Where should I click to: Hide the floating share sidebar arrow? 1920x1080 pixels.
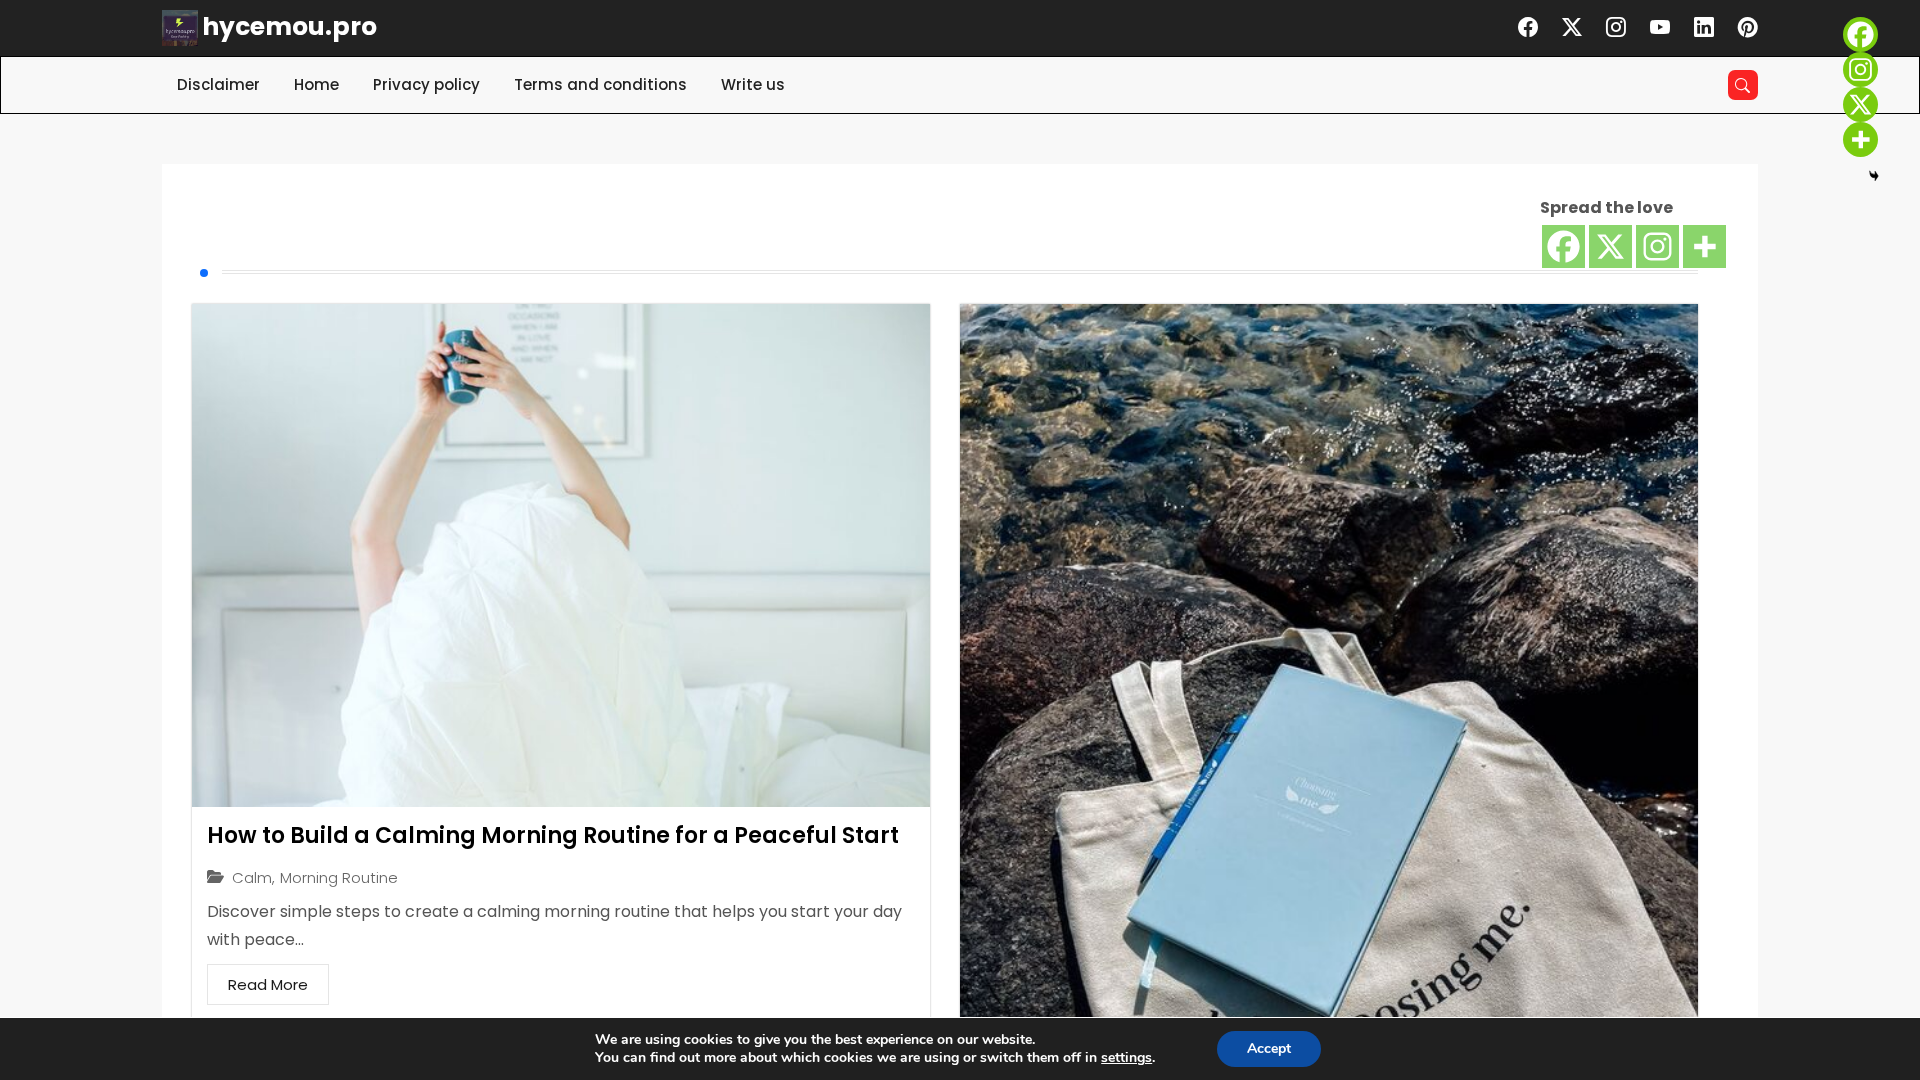click(1874, 176)
